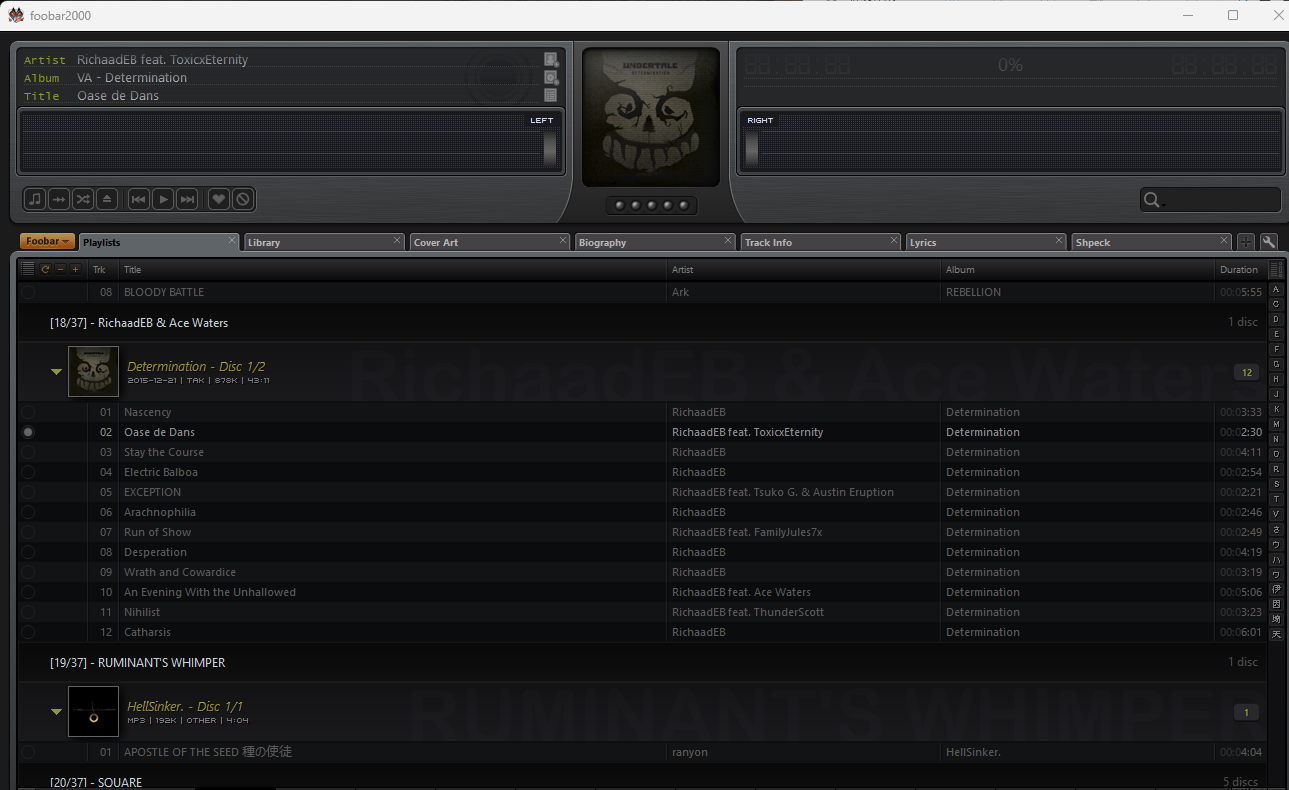Close the Lyrics tab
Screen dimensions: 1289x790
click(1059, 240)
